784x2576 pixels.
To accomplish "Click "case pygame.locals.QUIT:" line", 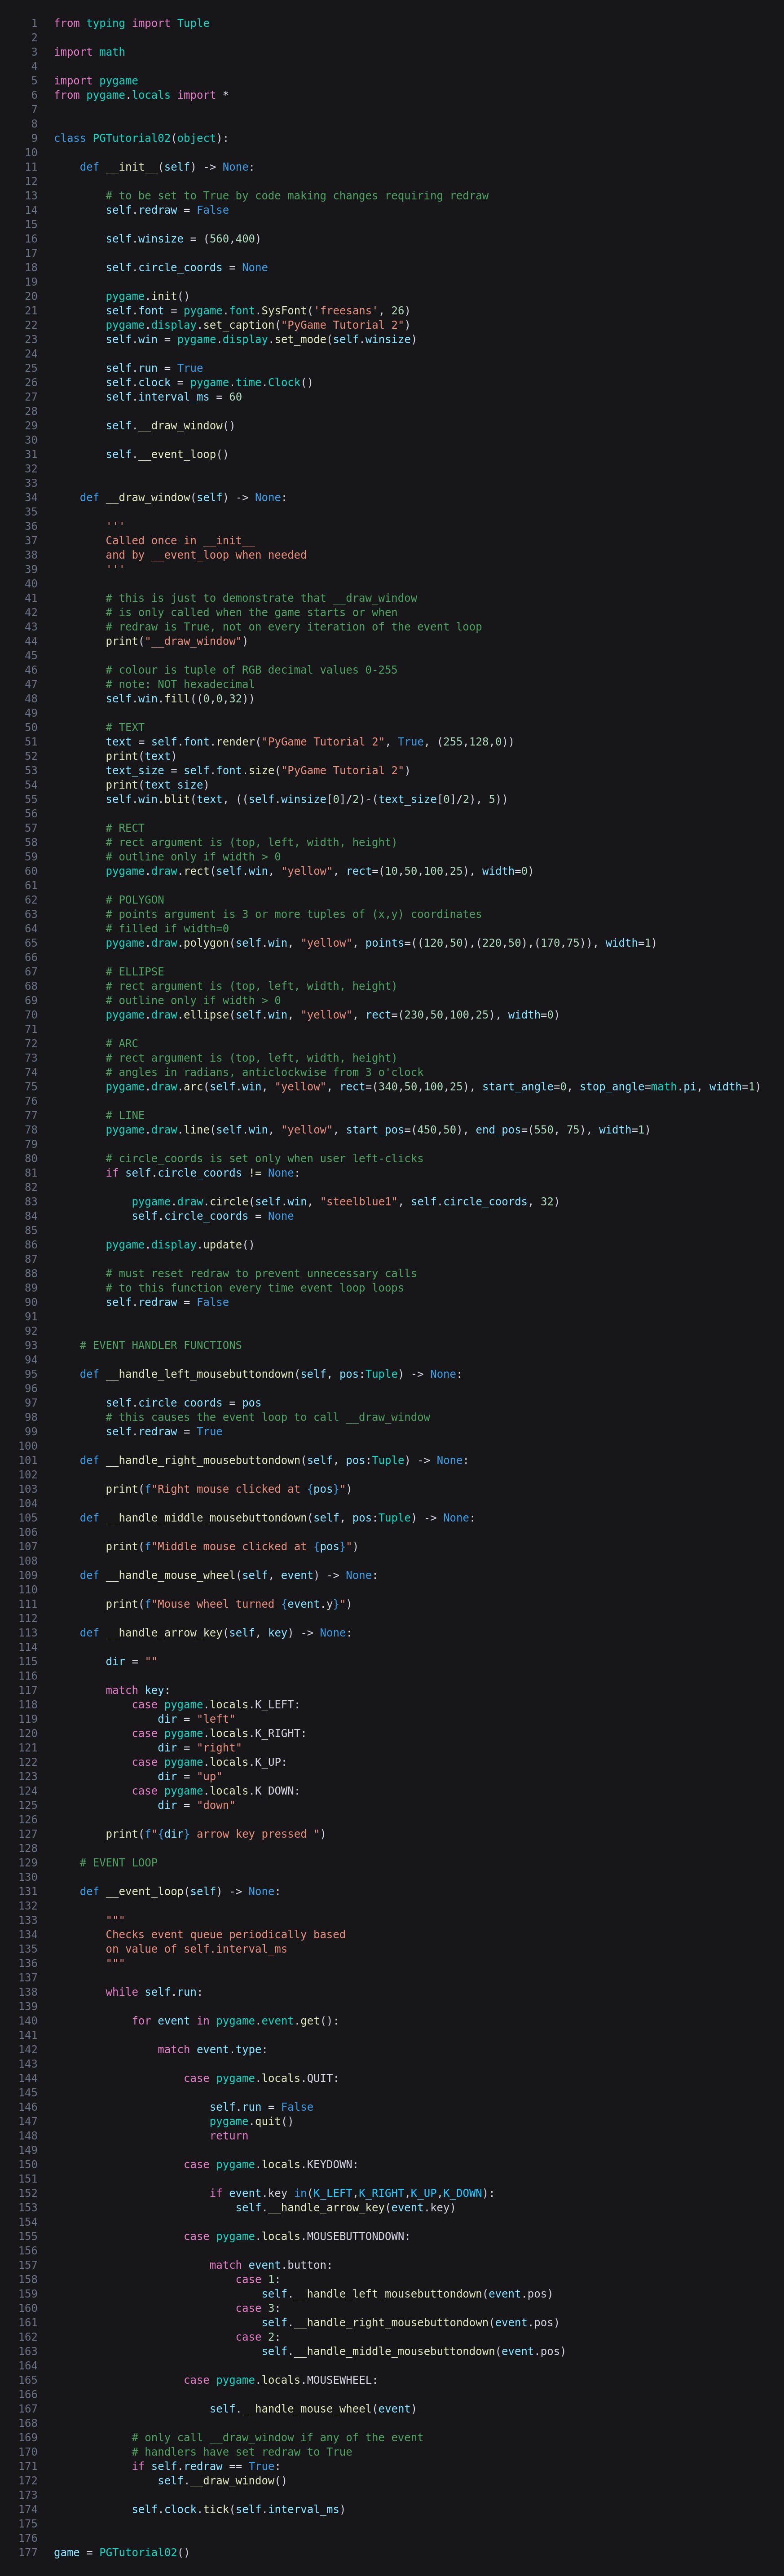I will [261, 2078].
